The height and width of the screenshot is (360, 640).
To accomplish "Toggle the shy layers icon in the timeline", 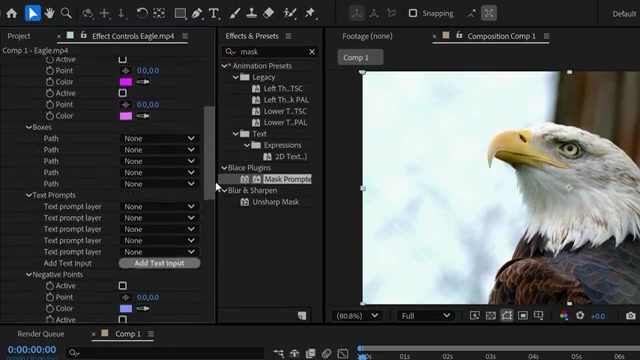I will [295, 353].
